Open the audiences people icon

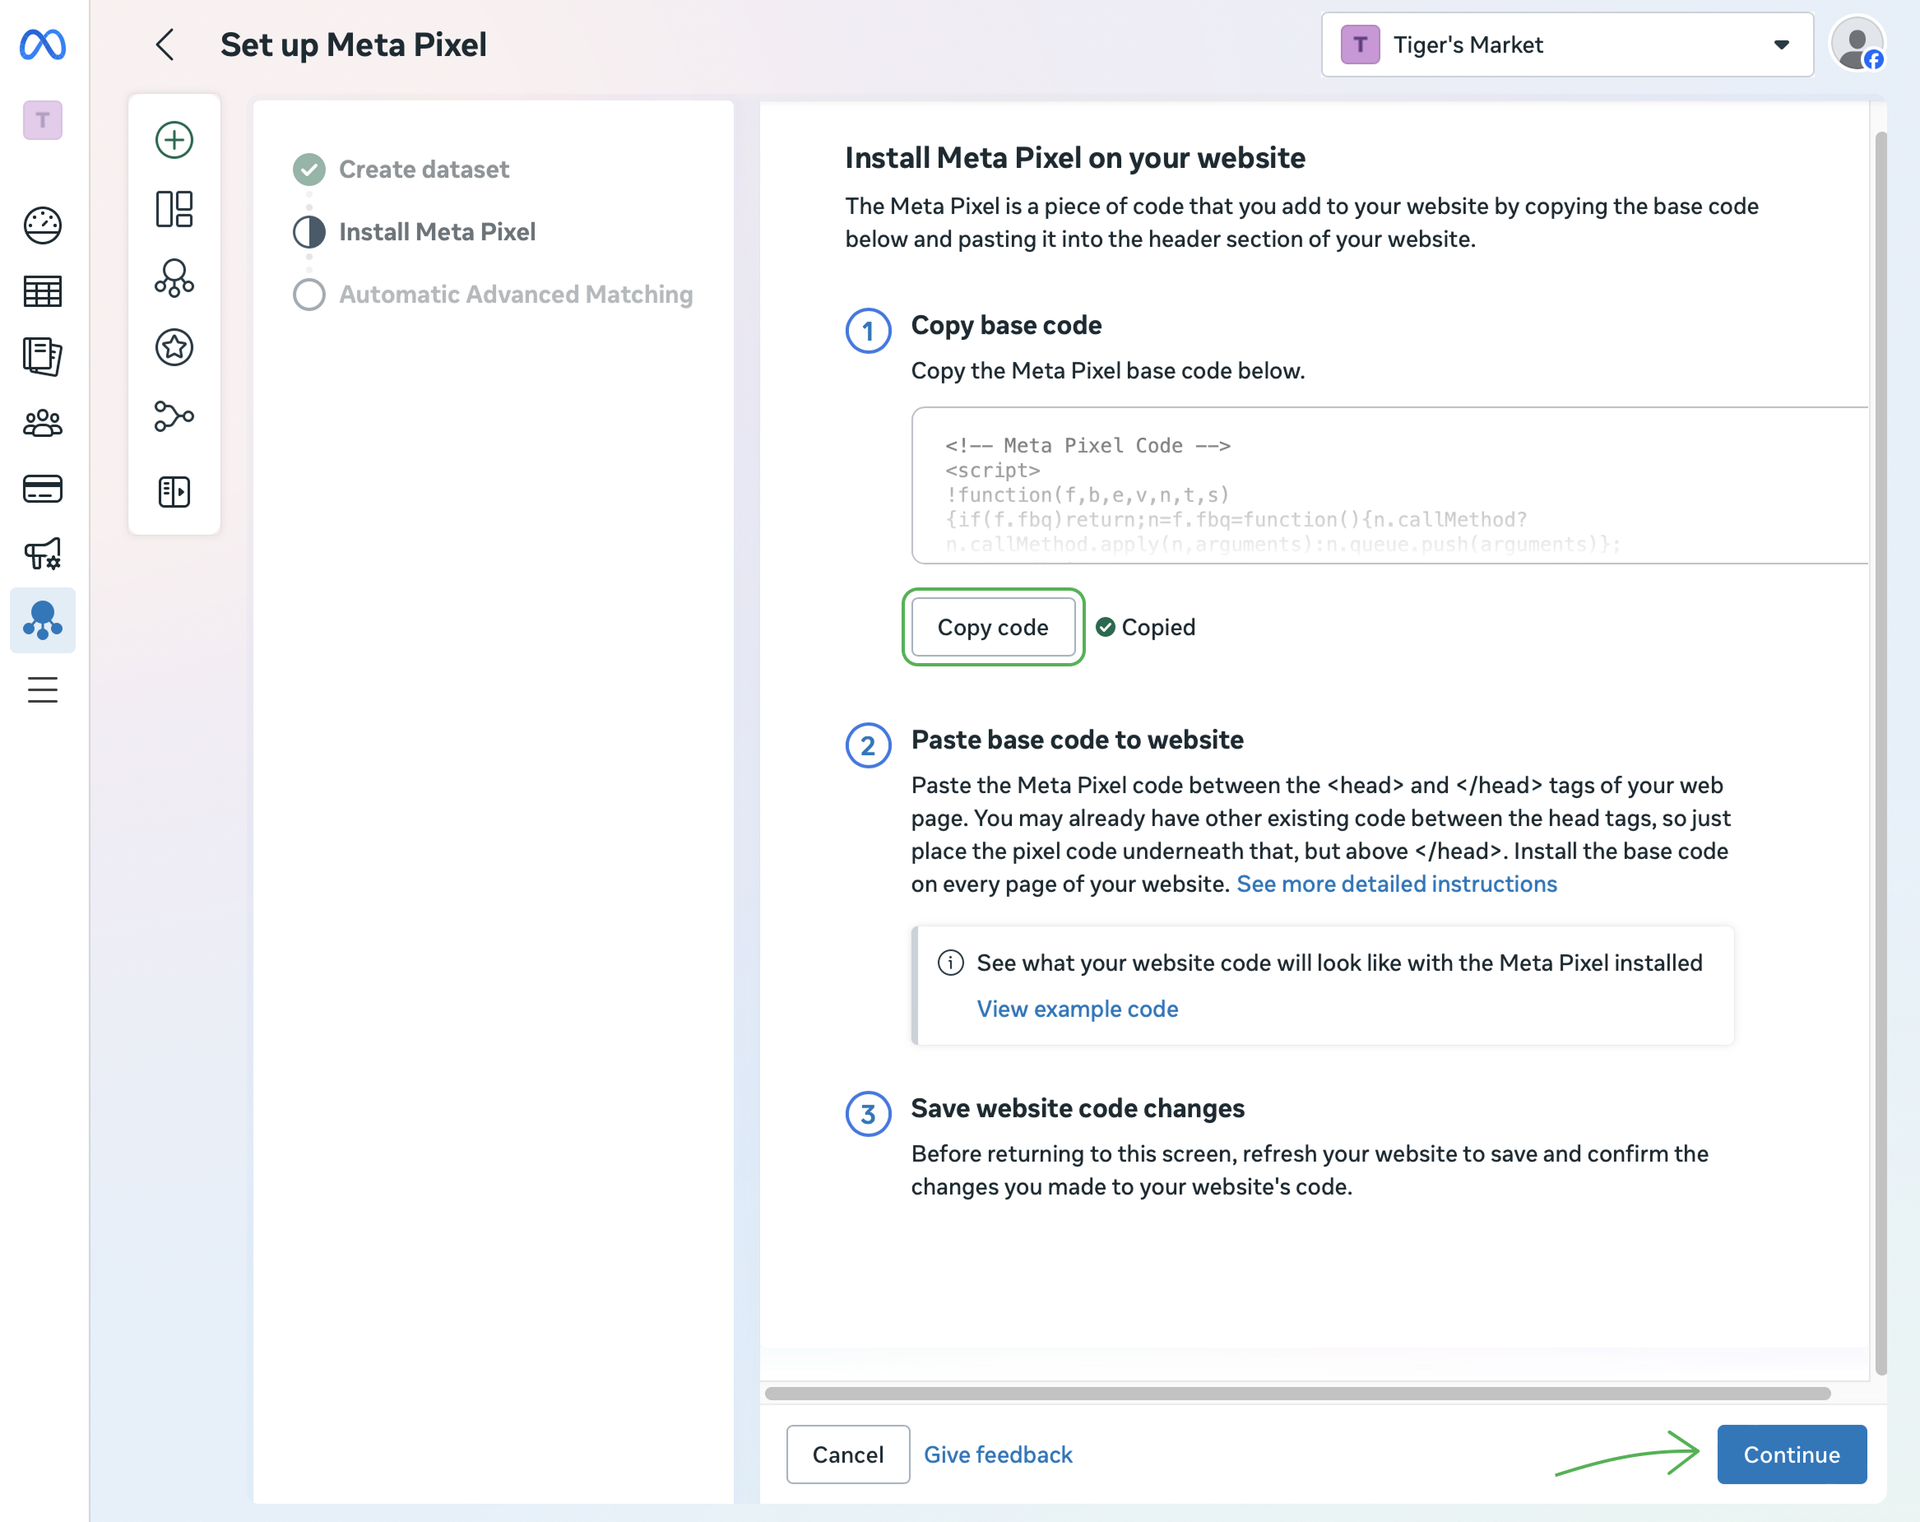[x=42, y=423]
